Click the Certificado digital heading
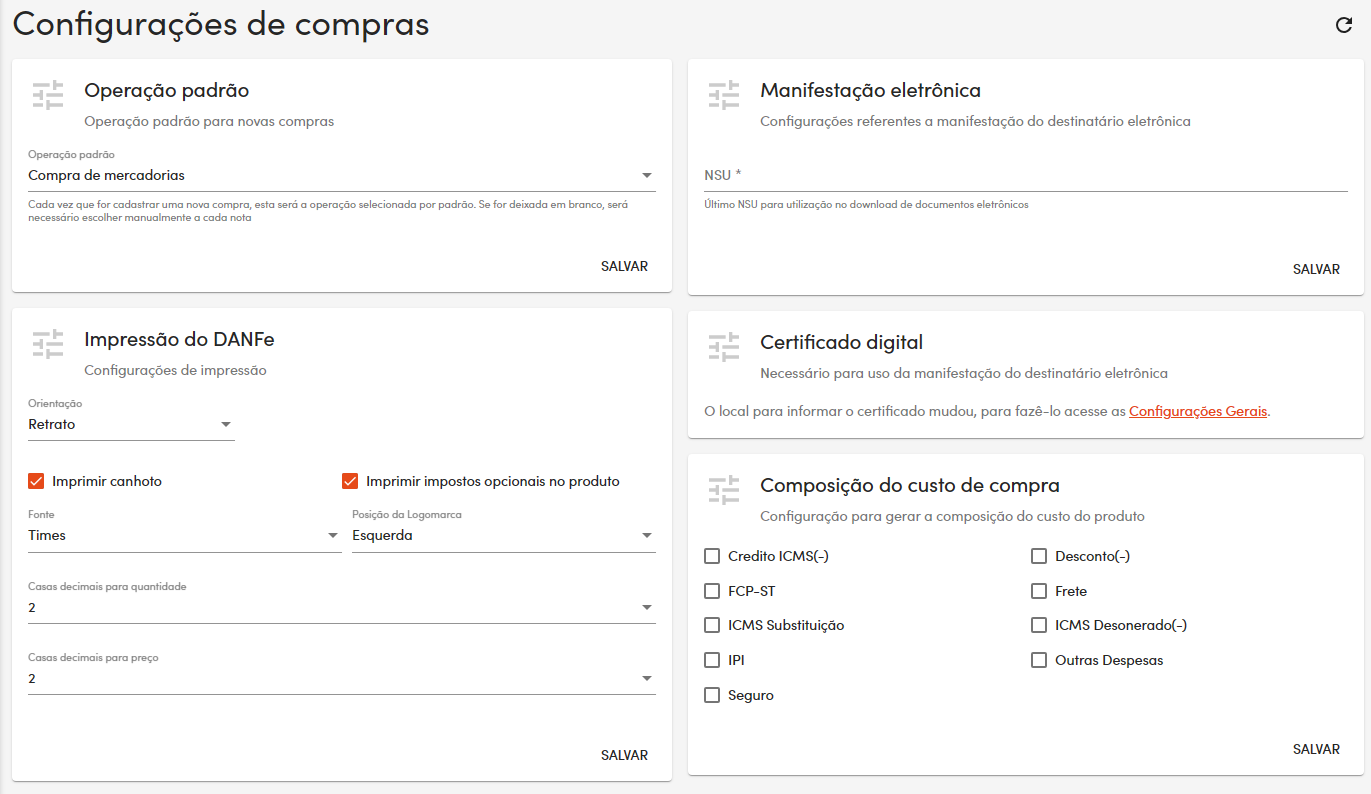1371x794 pixels. [841, 343]
